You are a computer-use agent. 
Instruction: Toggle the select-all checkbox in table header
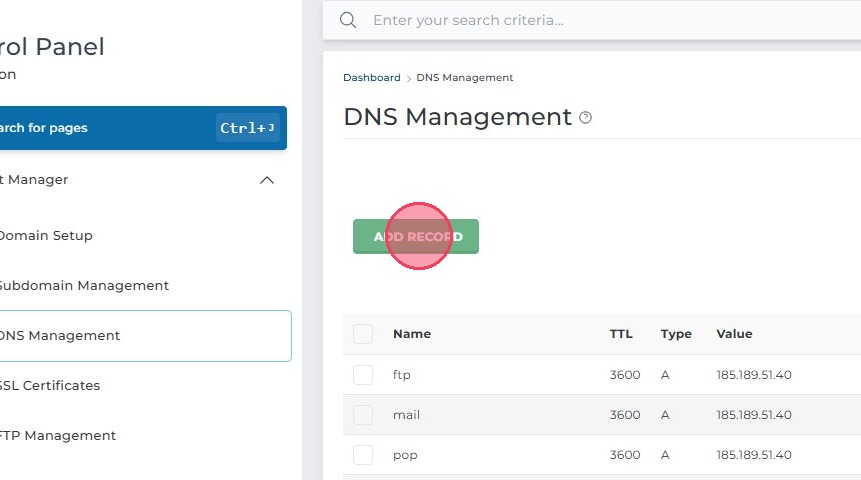click(363, 334)
